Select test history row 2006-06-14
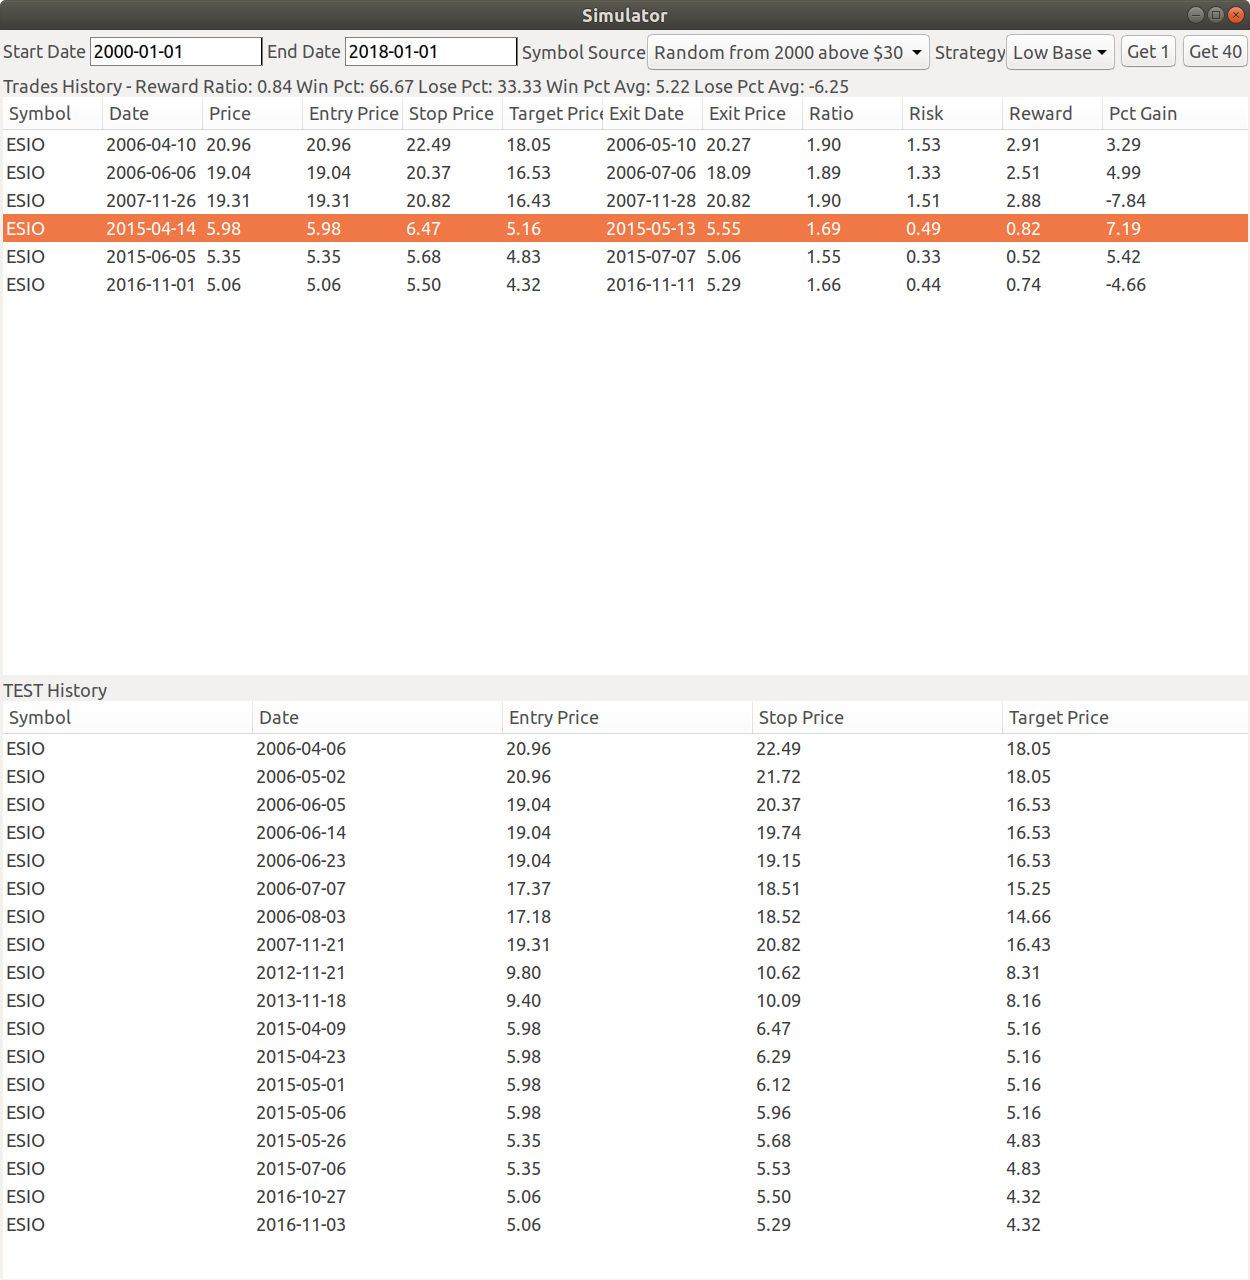1250x1280 pixels. 625,833
